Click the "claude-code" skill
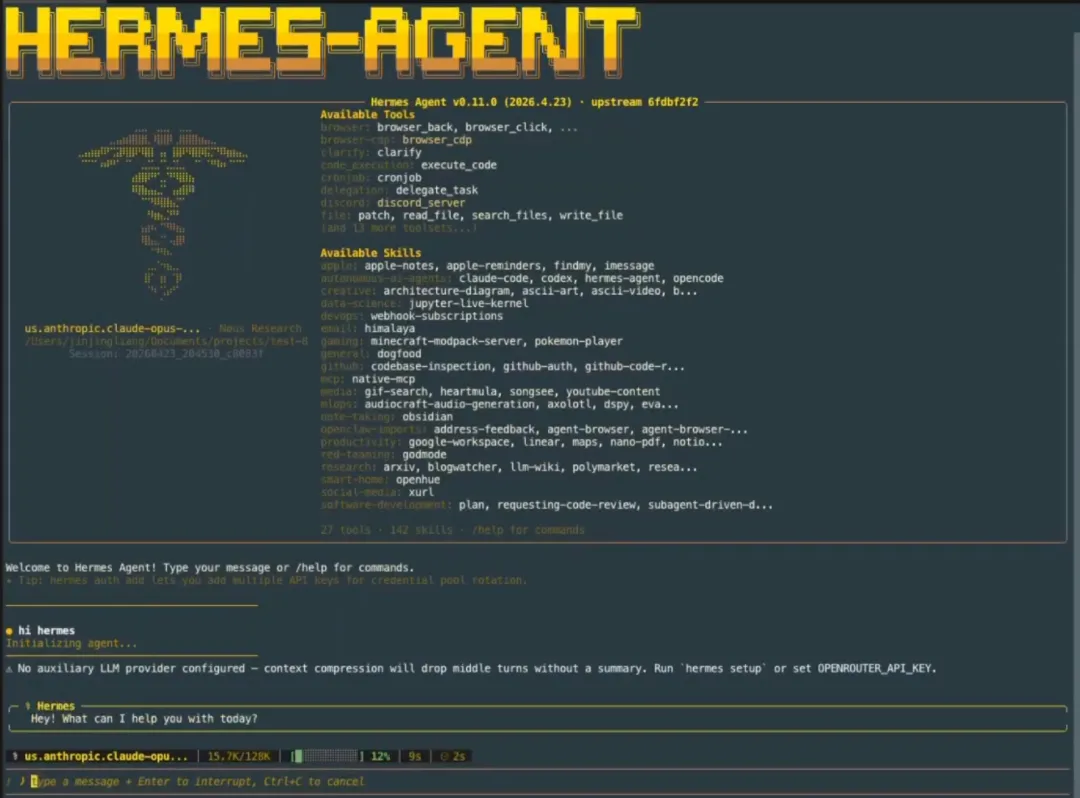The height and width of the screenshot is (798, 1080). [x=493, y=278]
